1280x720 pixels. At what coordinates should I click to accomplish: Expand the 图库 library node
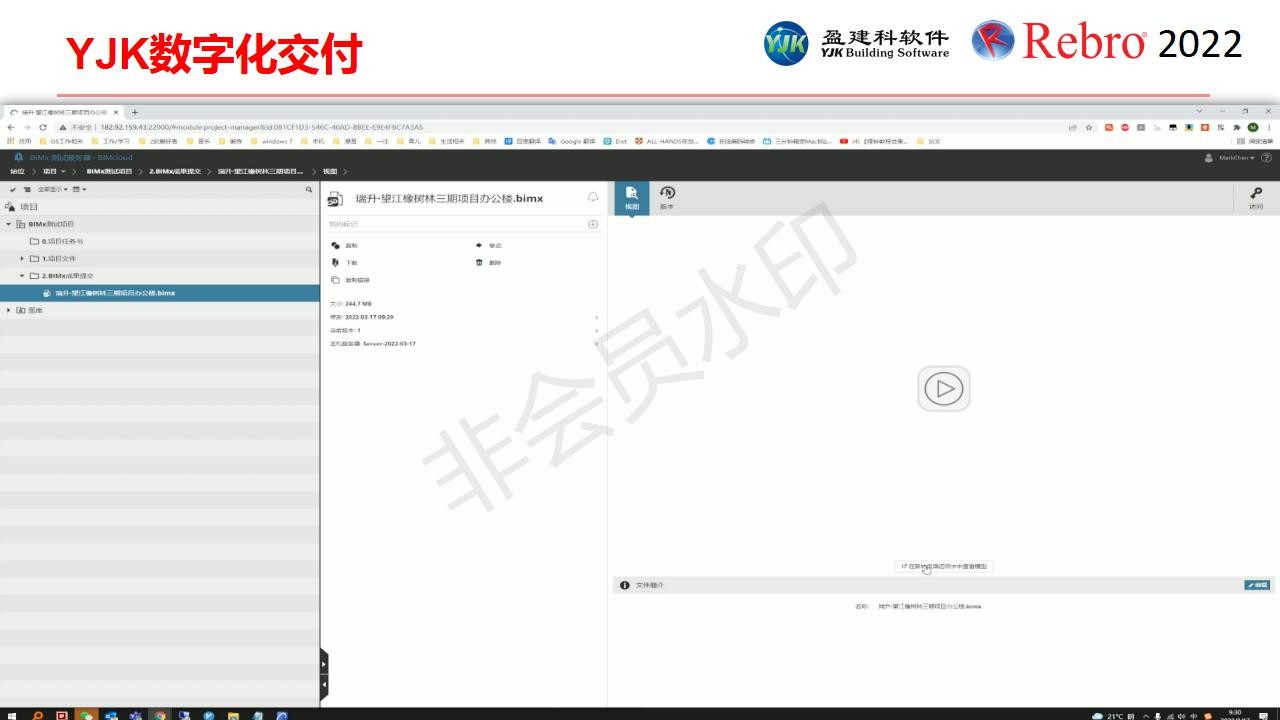tap(9, 310)
